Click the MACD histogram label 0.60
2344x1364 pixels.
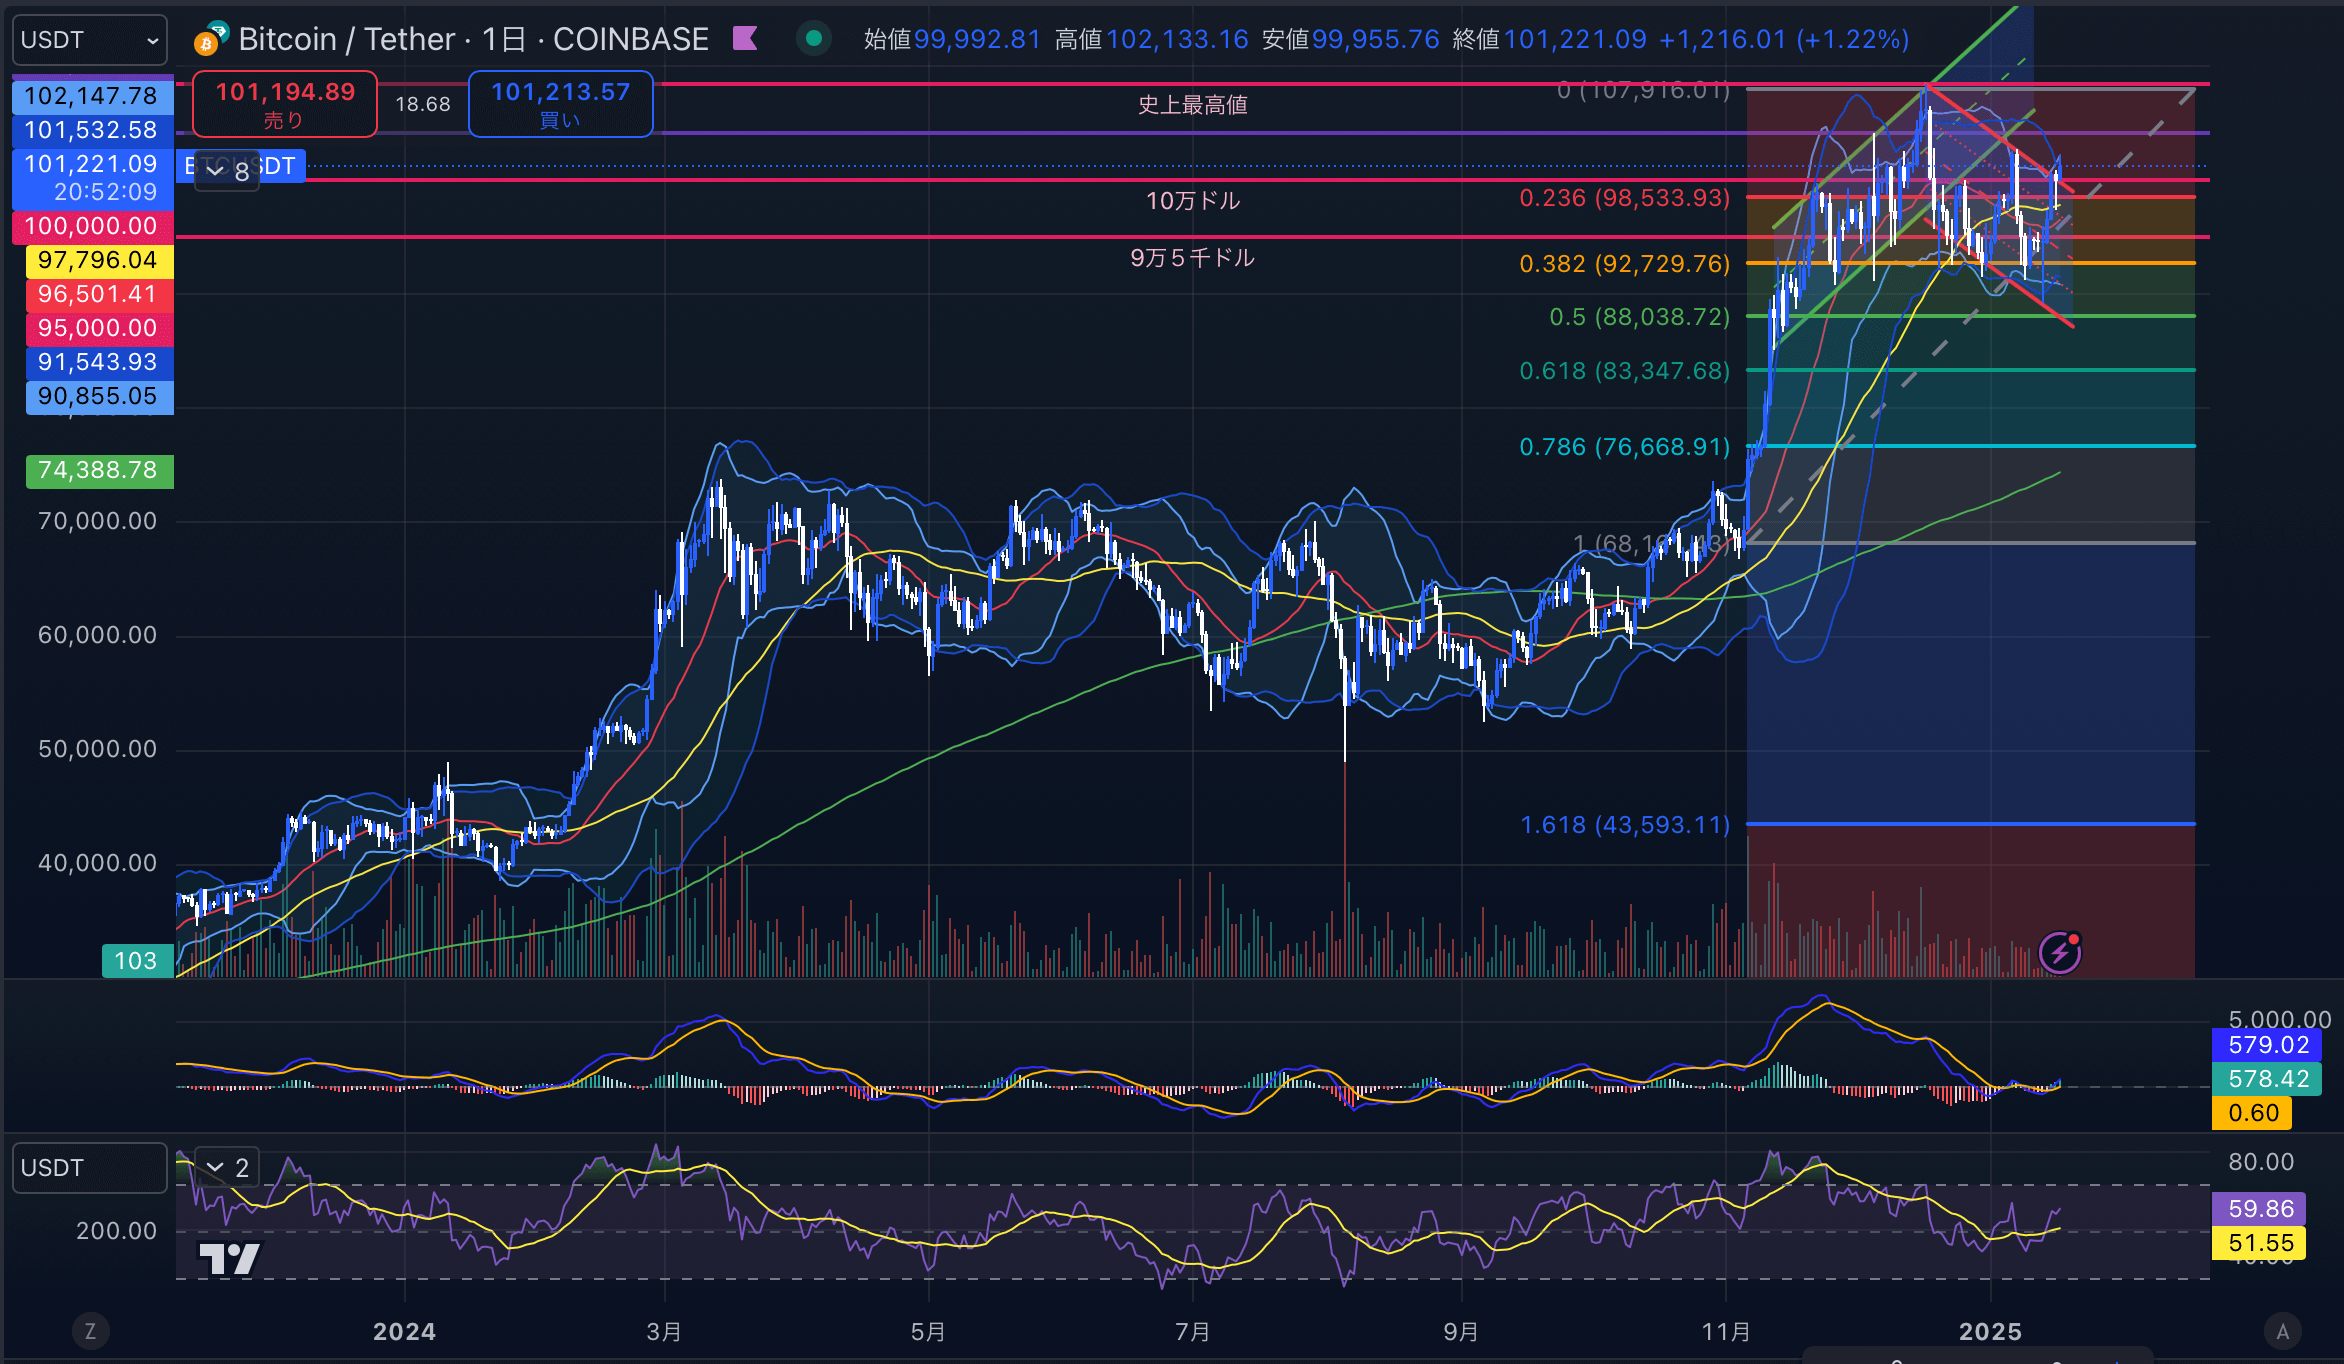(x=2252, y=1113)
